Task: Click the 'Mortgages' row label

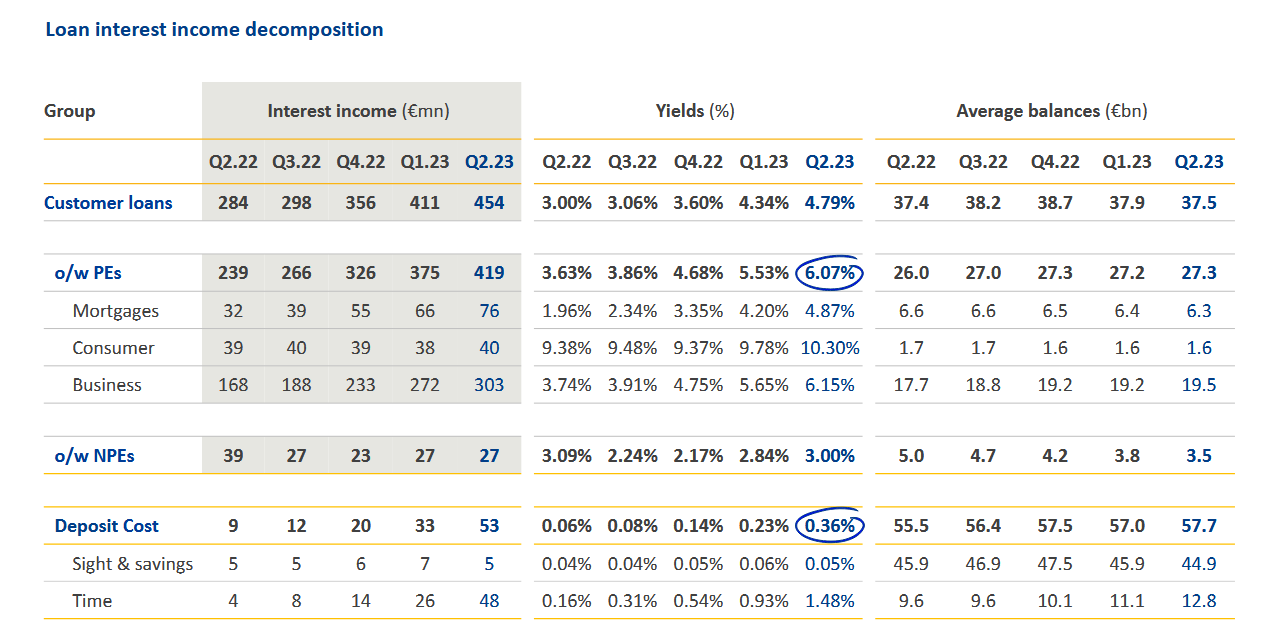Action: tap(115, 311)
